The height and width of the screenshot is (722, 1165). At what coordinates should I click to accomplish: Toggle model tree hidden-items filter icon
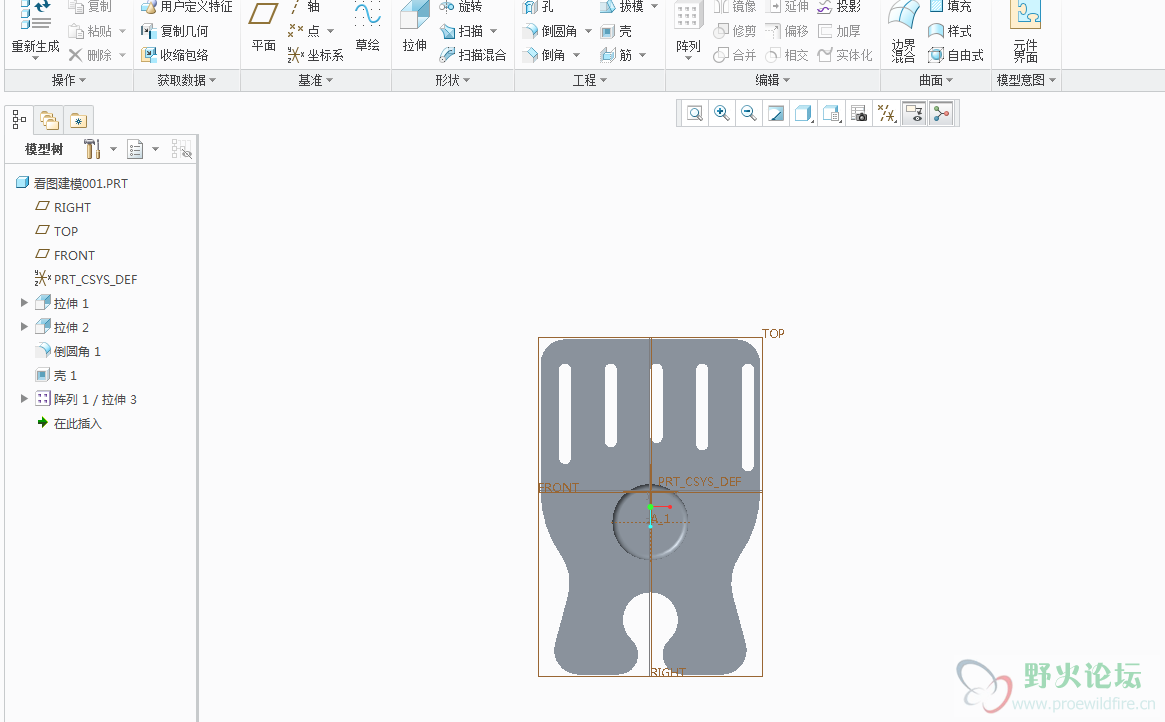[182, 149]
